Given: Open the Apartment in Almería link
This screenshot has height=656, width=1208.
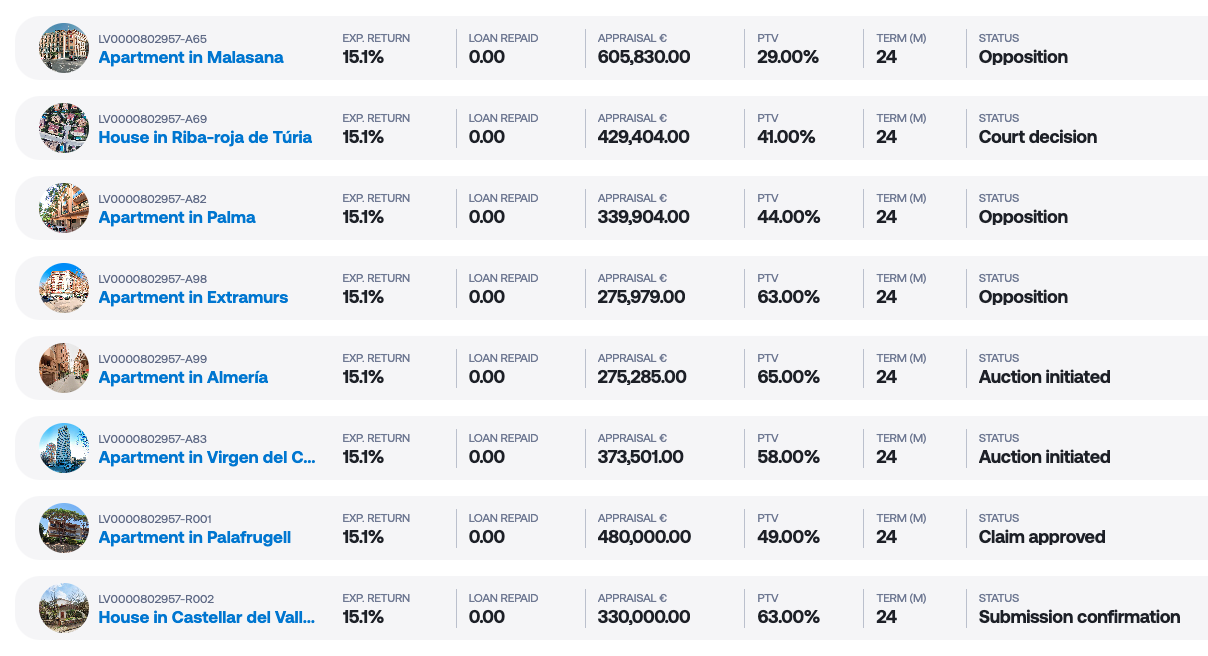Looking at the screenshot, I should tap(183, 378).
